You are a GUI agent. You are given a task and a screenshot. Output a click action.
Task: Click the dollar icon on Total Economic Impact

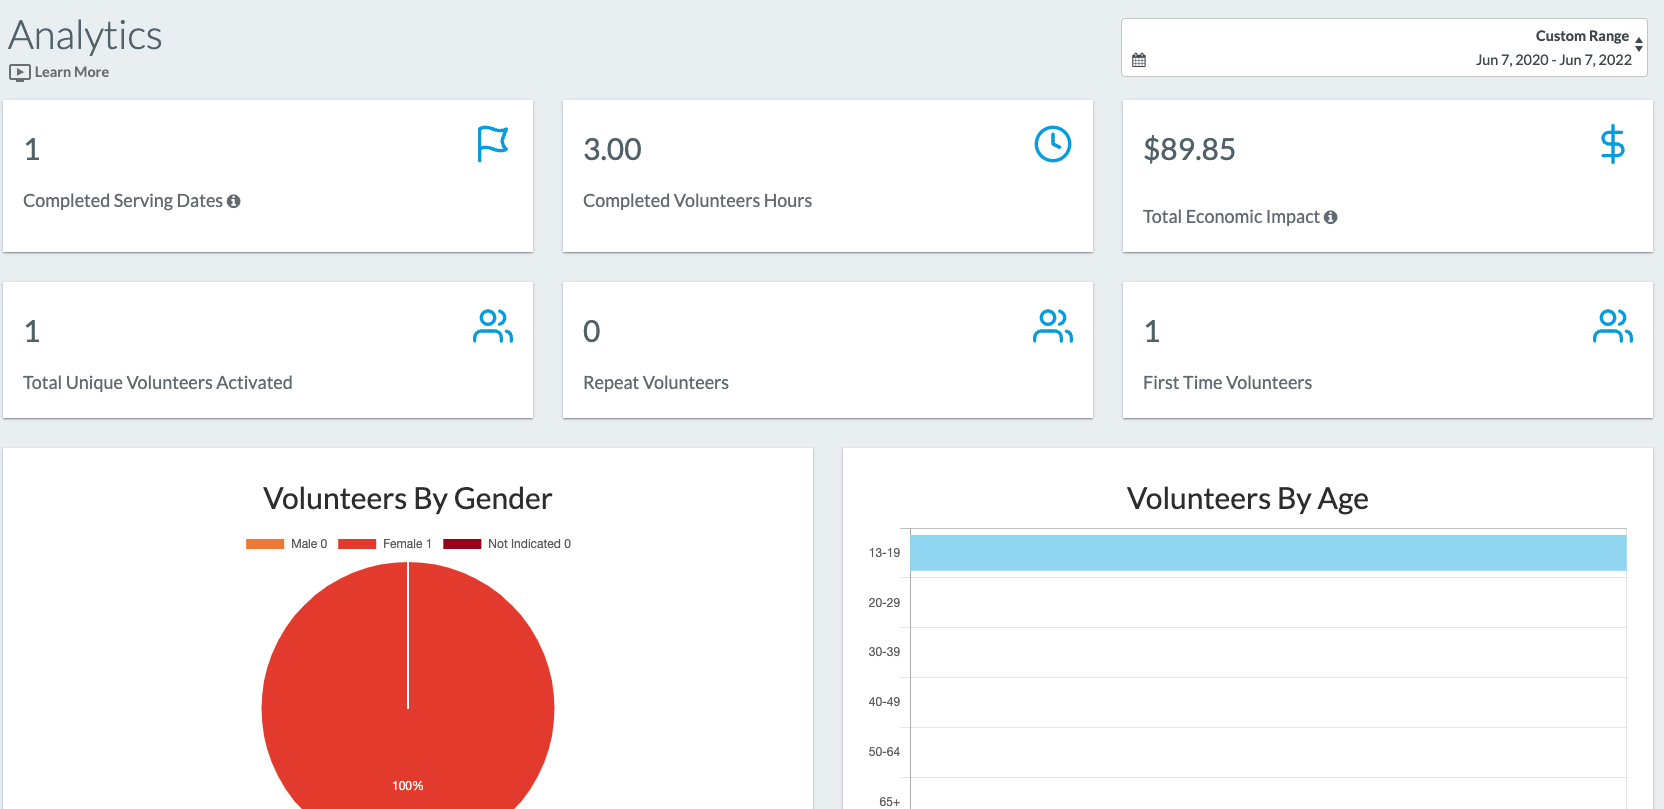1613,144
